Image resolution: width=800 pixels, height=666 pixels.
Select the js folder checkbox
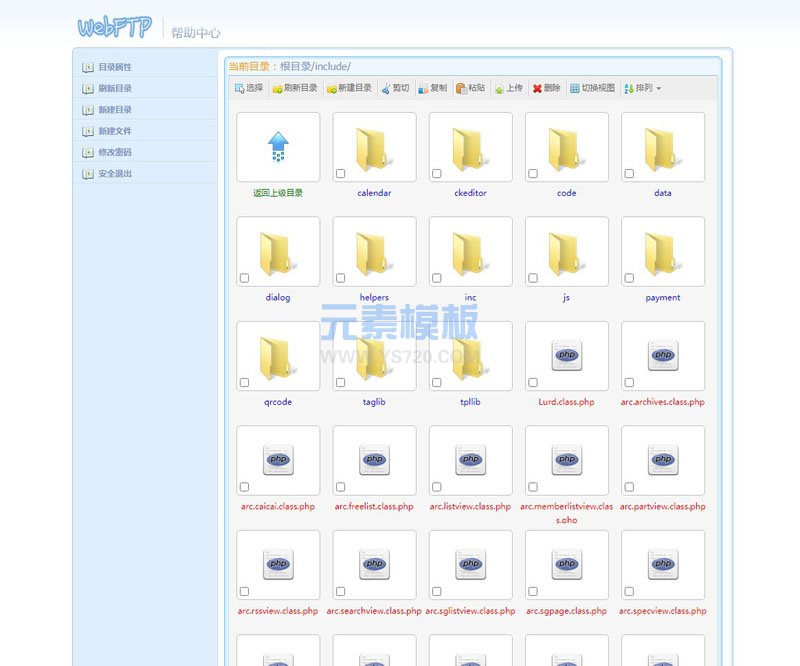click(x=533, y=278)
